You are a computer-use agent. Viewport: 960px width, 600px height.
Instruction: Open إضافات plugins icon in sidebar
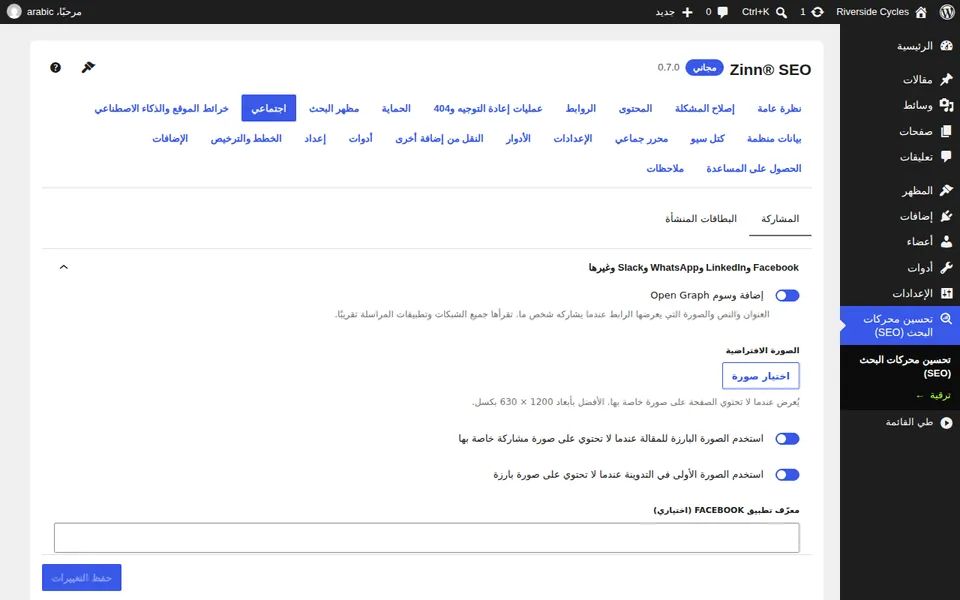(947, 216)
